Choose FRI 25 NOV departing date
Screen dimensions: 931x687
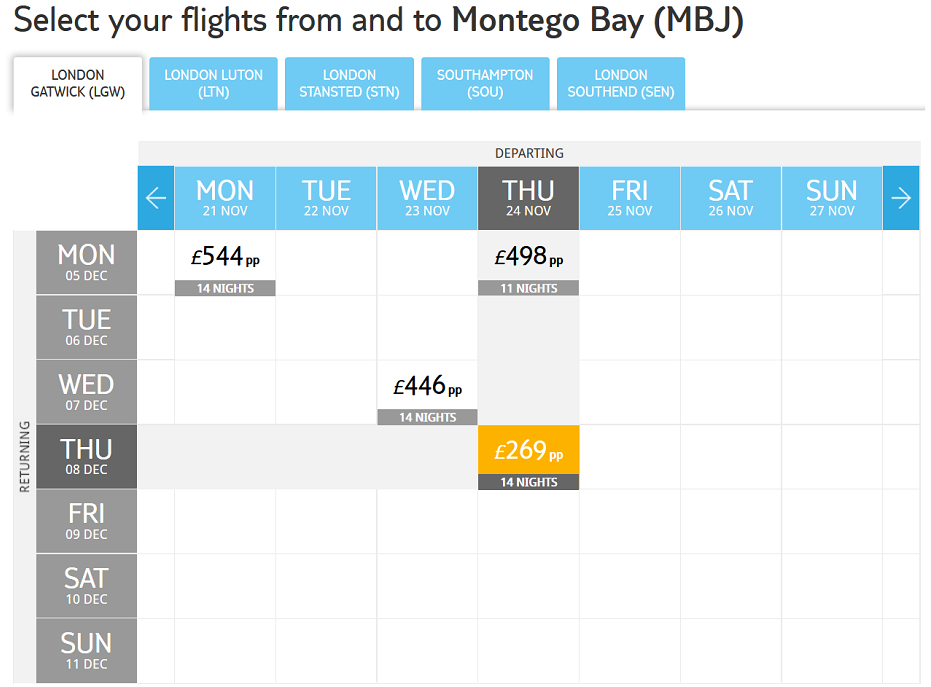(629, 198)
